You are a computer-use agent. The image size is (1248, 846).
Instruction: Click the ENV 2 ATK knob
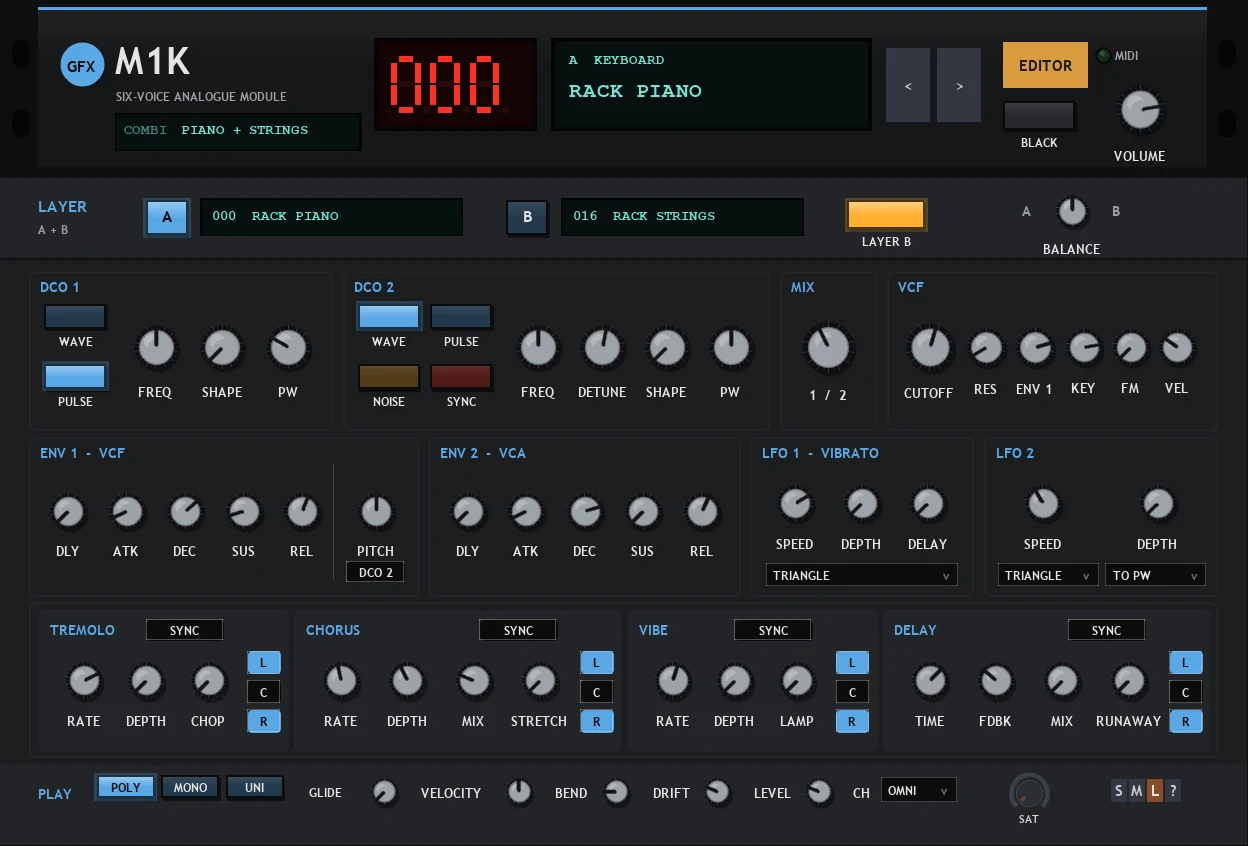click(526, 512)
